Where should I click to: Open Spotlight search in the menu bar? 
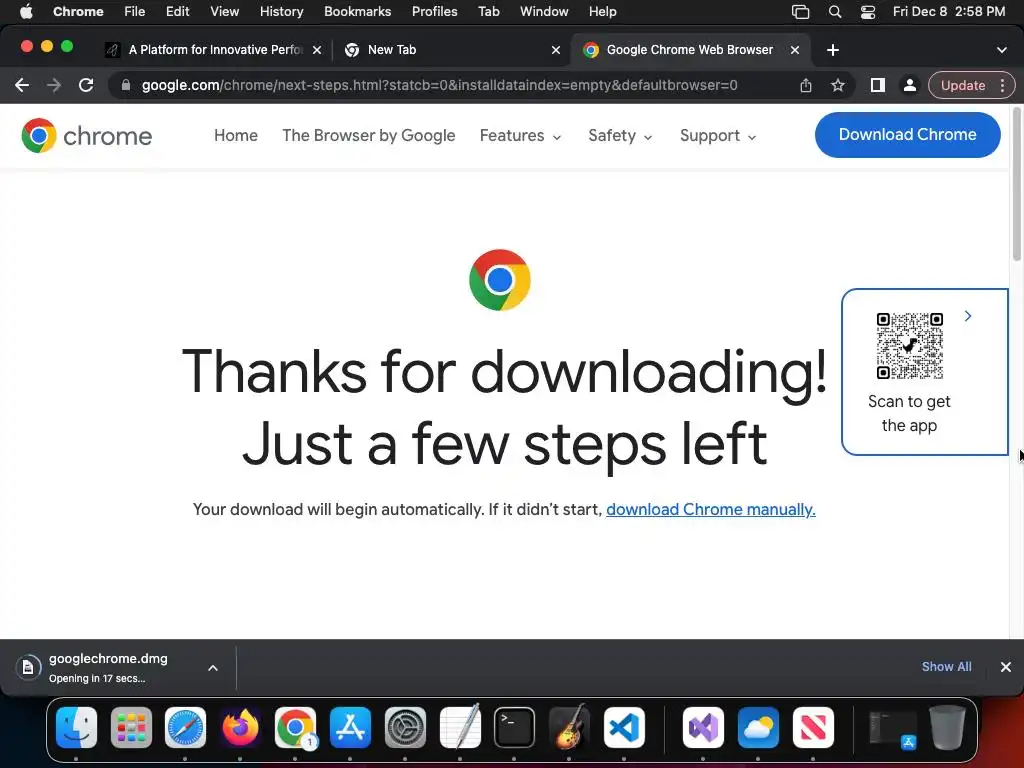(x=835, y=12)
